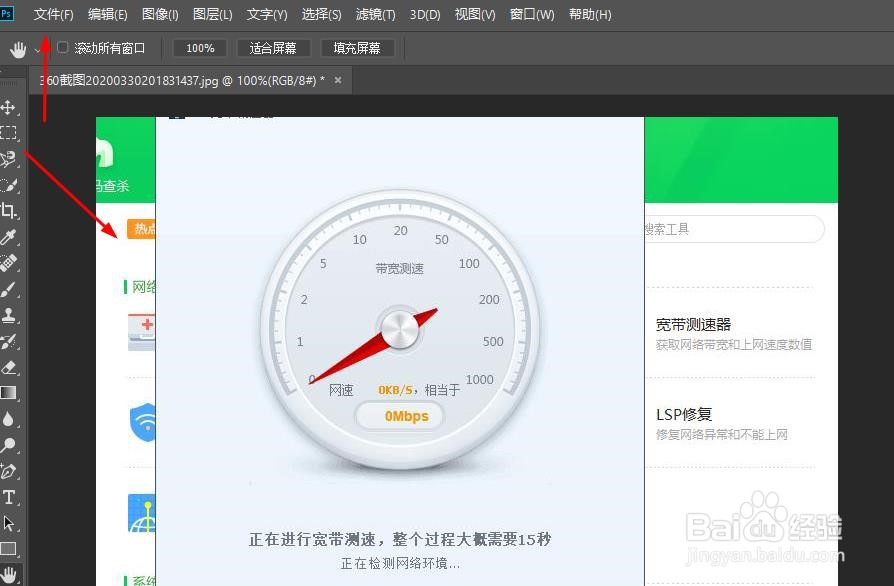The height and width of the screenshot is (586, 894).
Task: Click the 适合屏幕 button
Action: pos(273,47)
